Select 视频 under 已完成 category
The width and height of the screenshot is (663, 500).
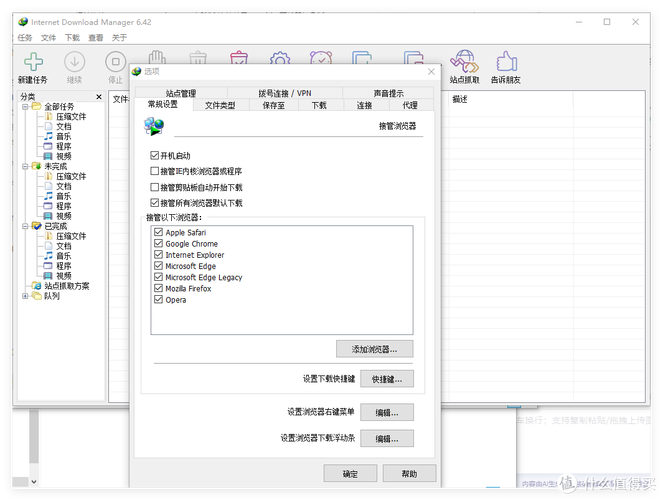[x=63, y=275]
